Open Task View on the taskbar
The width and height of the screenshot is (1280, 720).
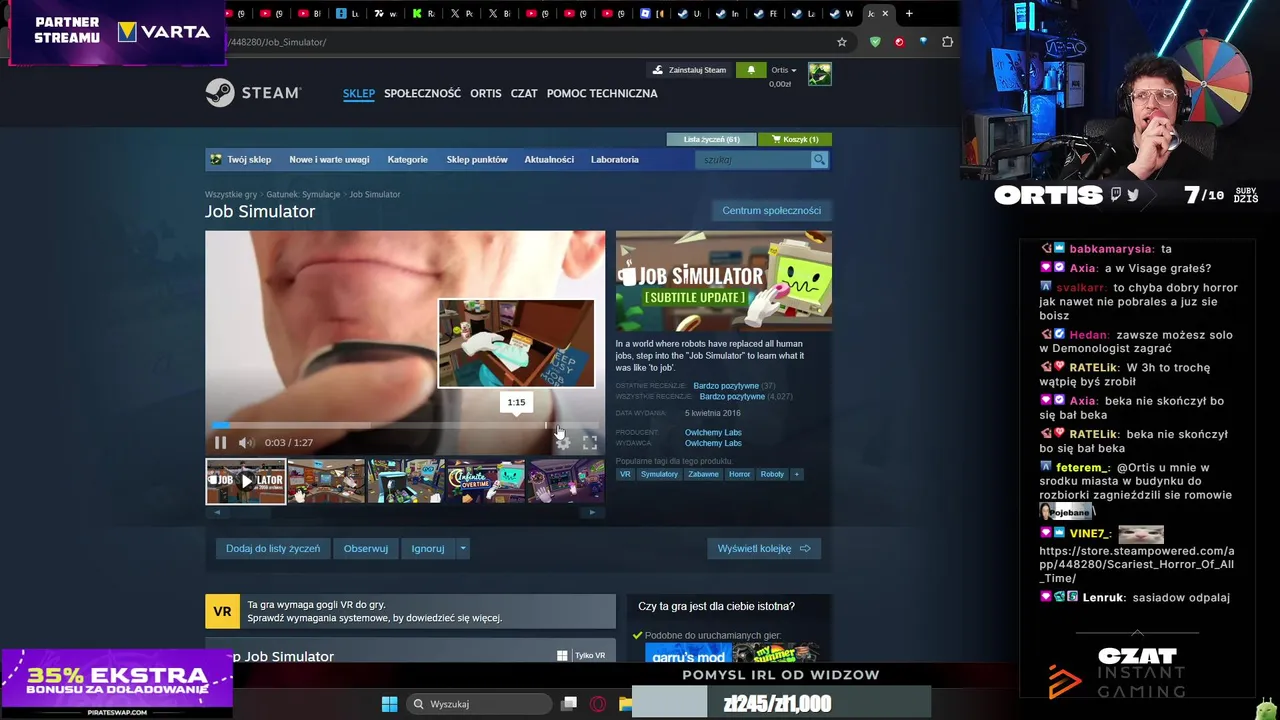569,704
